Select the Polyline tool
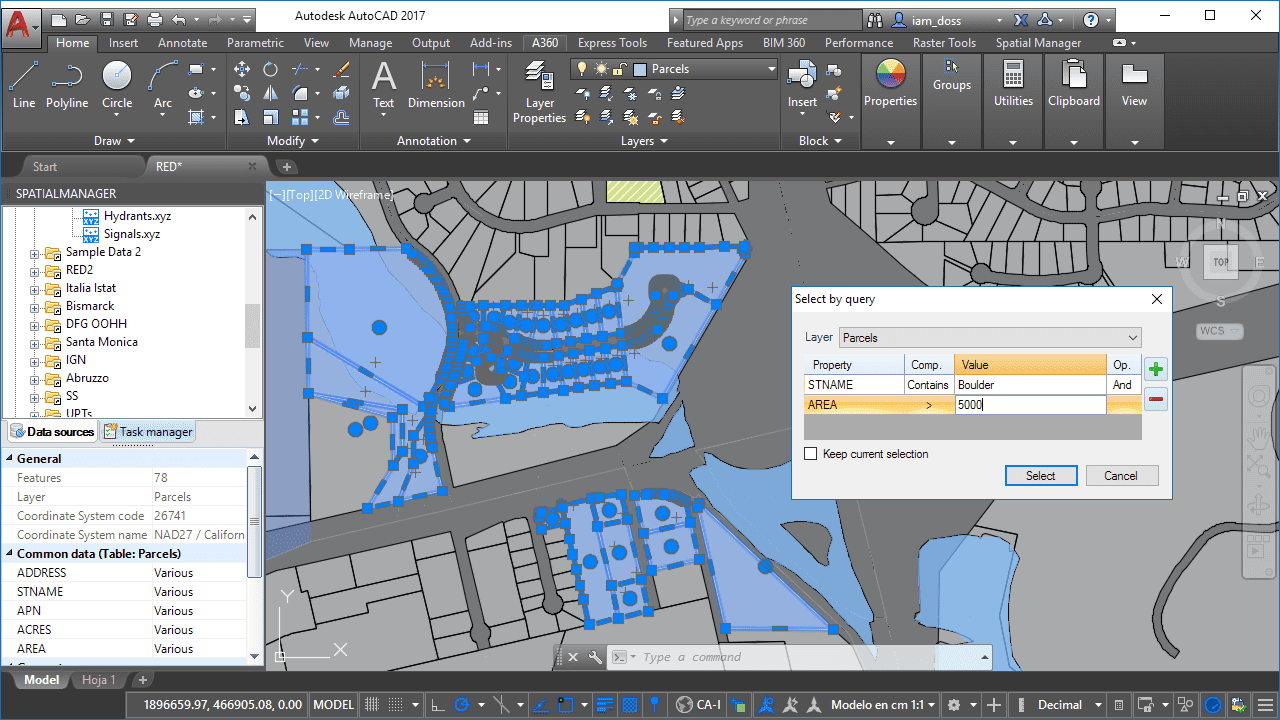The image size is (1280, 720). (67, 85)
